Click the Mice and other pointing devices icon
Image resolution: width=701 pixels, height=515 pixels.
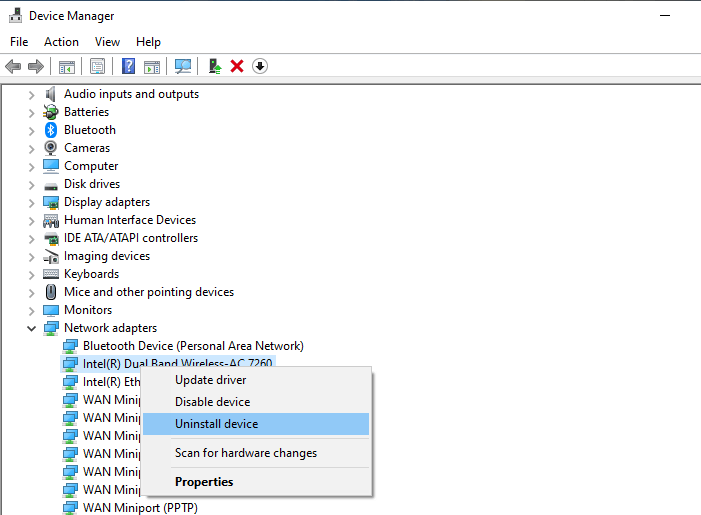(x=51, y=292)
